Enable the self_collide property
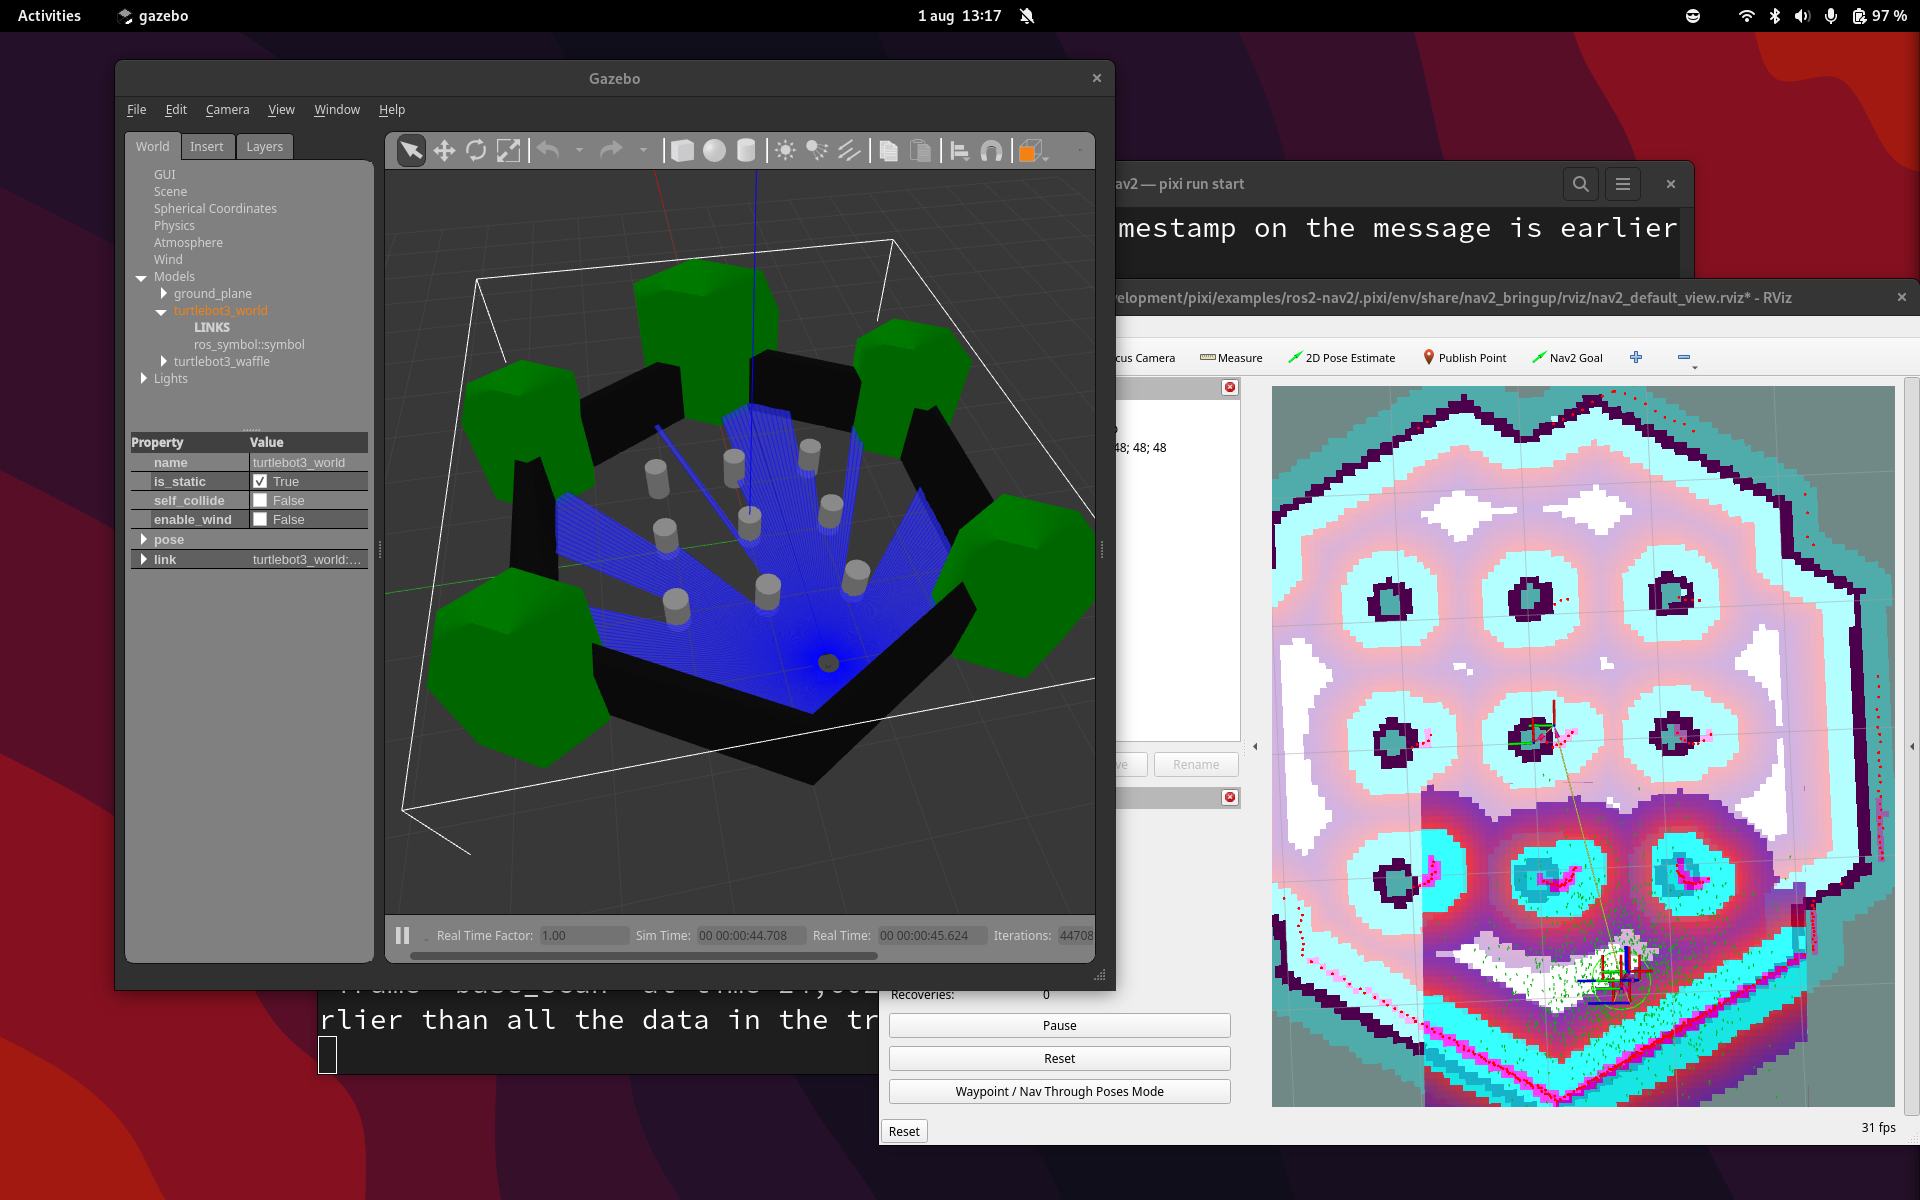The width and height of the screenshot is (1920, 1200). point(261,500)
